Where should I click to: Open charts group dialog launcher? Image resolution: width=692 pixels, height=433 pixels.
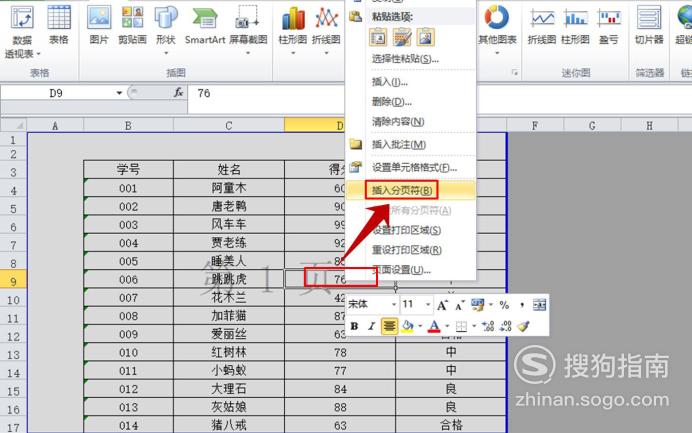pyautogui.click(x=515, y=72)
